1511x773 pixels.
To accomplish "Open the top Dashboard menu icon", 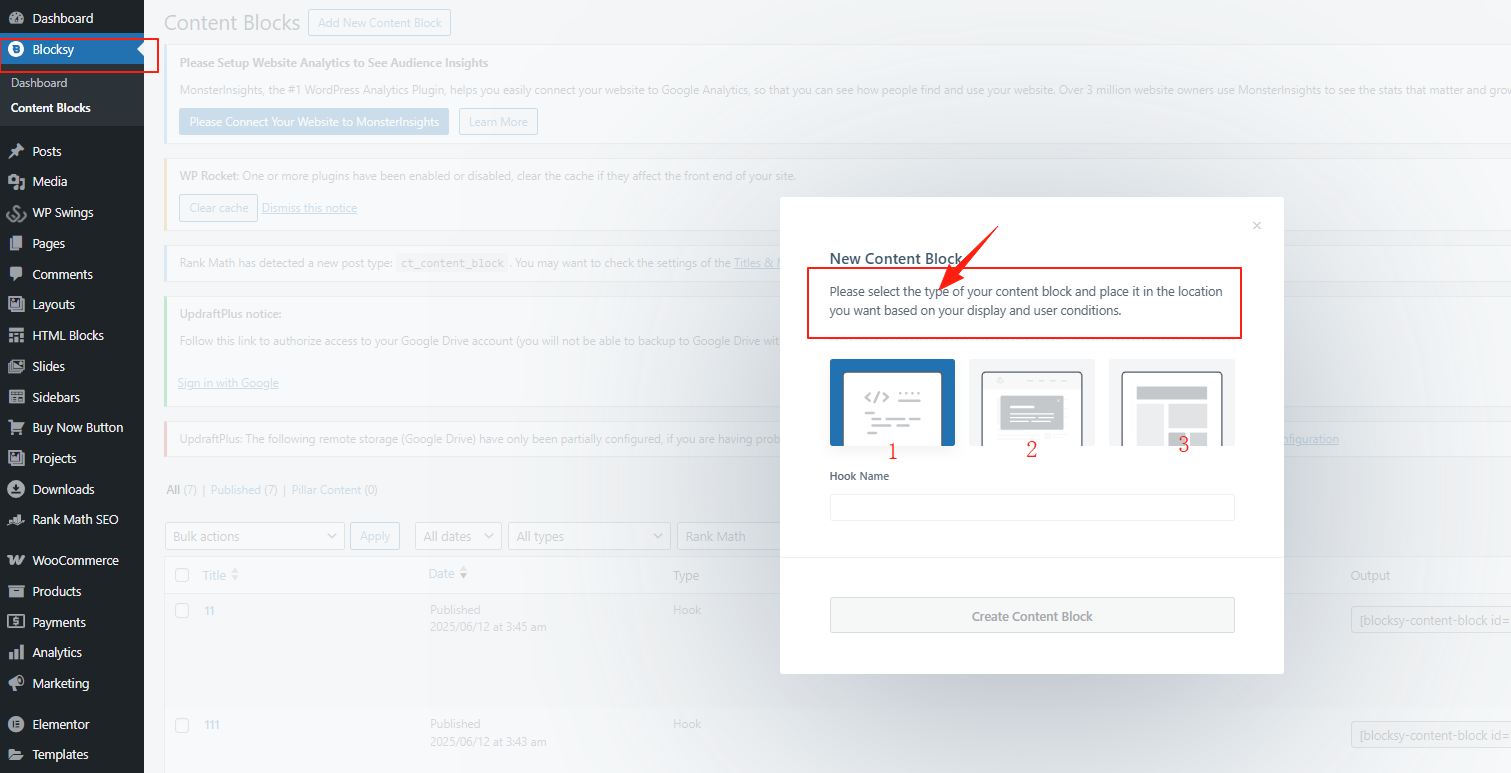I will [16, 18].
